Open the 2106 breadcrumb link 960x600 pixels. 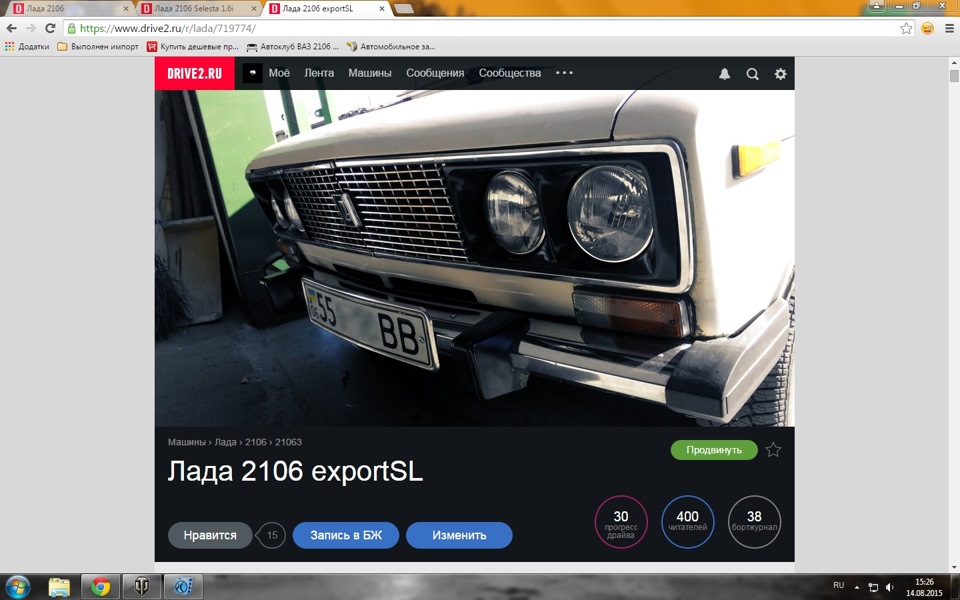pos(256,442)
